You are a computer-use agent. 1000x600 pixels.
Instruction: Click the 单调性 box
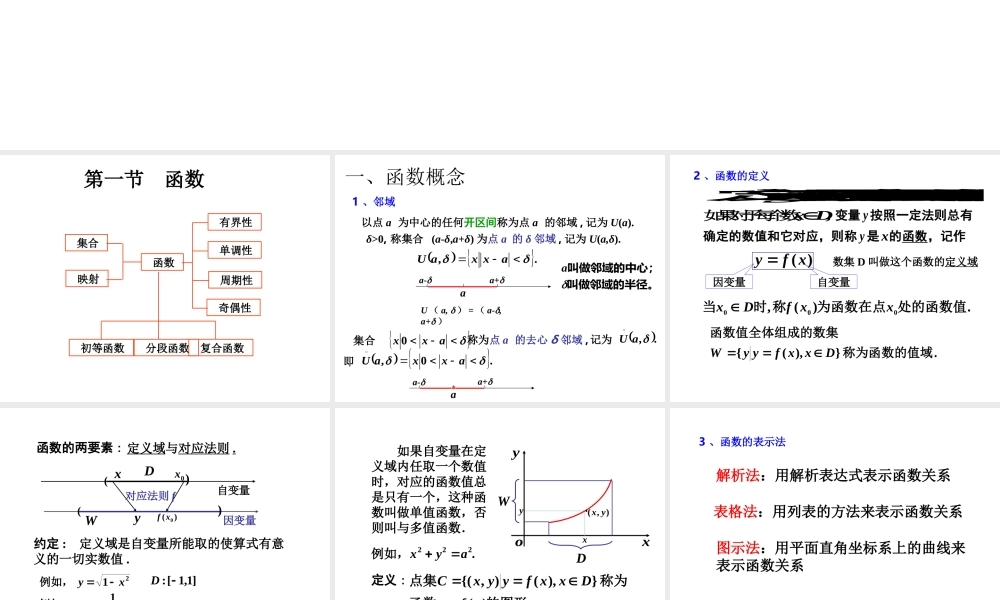pyautogui.click(x=235, y=250)
